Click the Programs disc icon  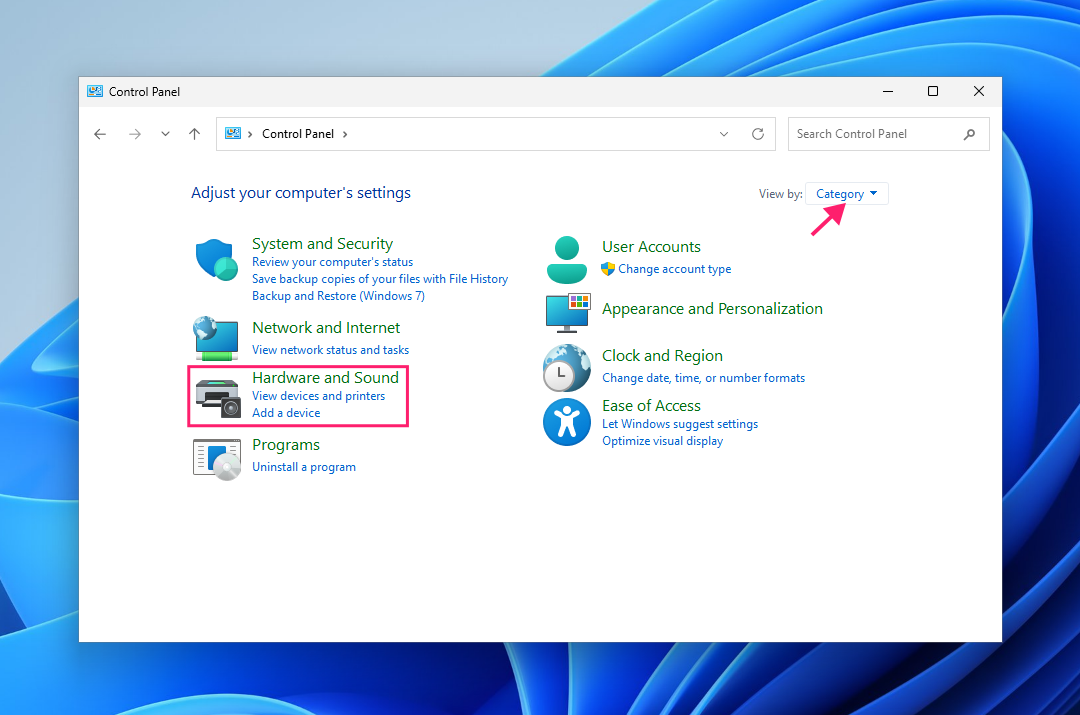[x=217, y=459]
